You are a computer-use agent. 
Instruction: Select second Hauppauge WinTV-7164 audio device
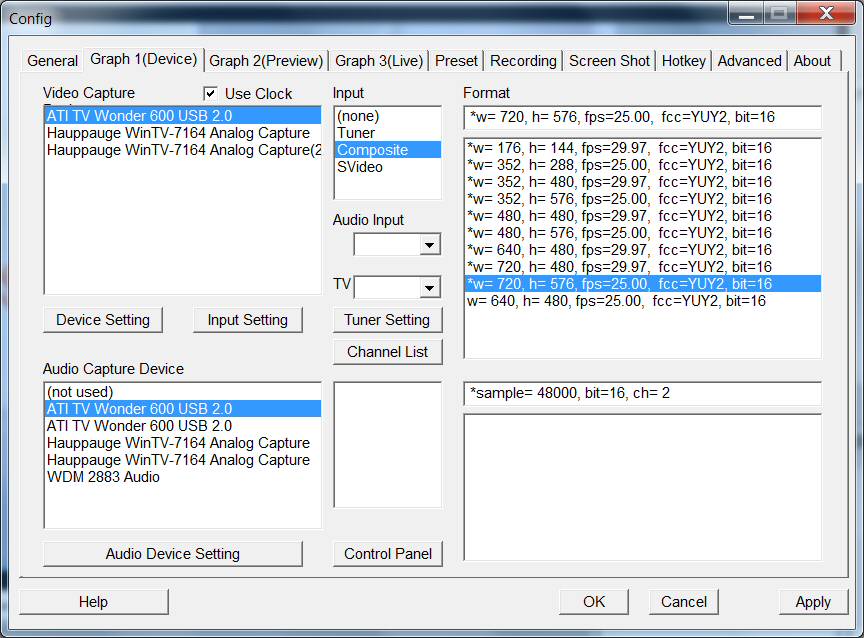[182, 460]
